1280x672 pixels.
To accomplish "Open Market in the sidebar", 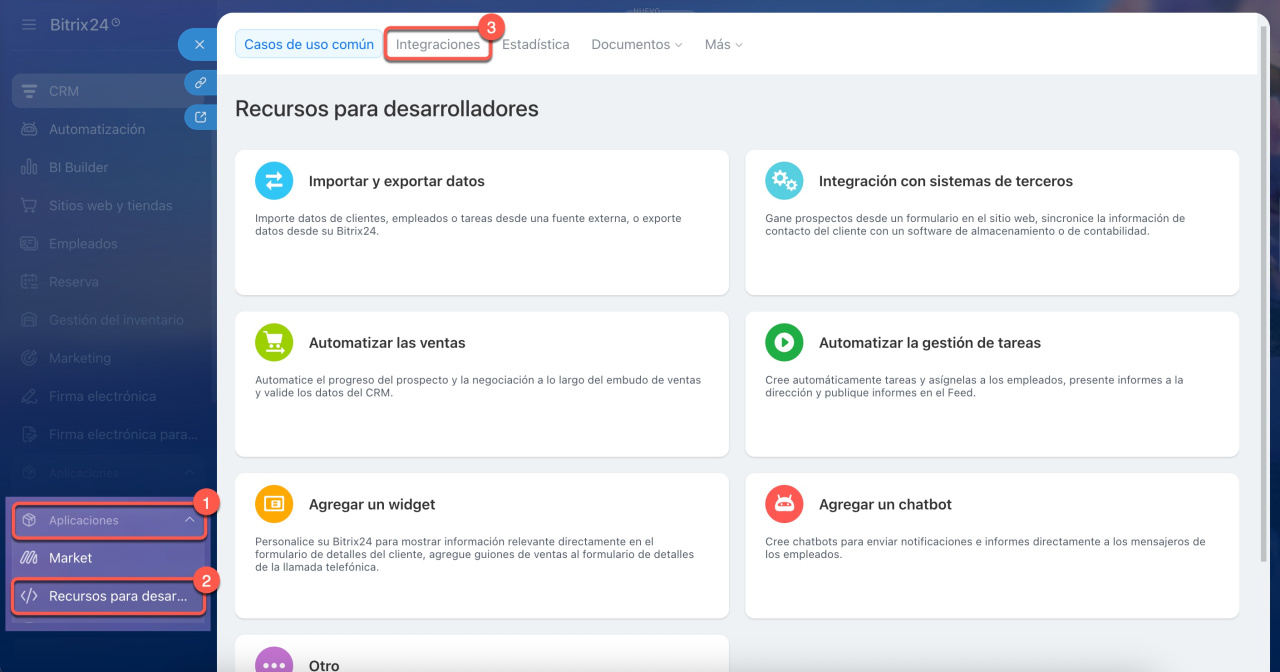I will [70, 558].
